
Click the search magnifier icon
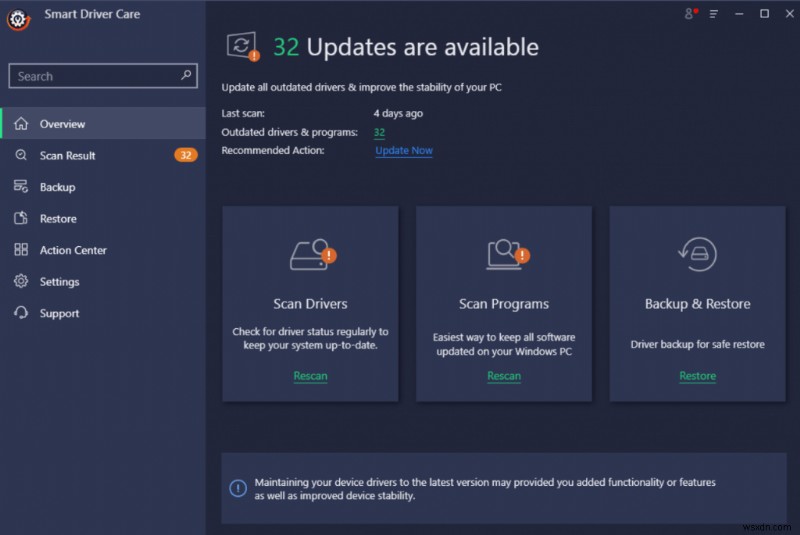[186, 75]
